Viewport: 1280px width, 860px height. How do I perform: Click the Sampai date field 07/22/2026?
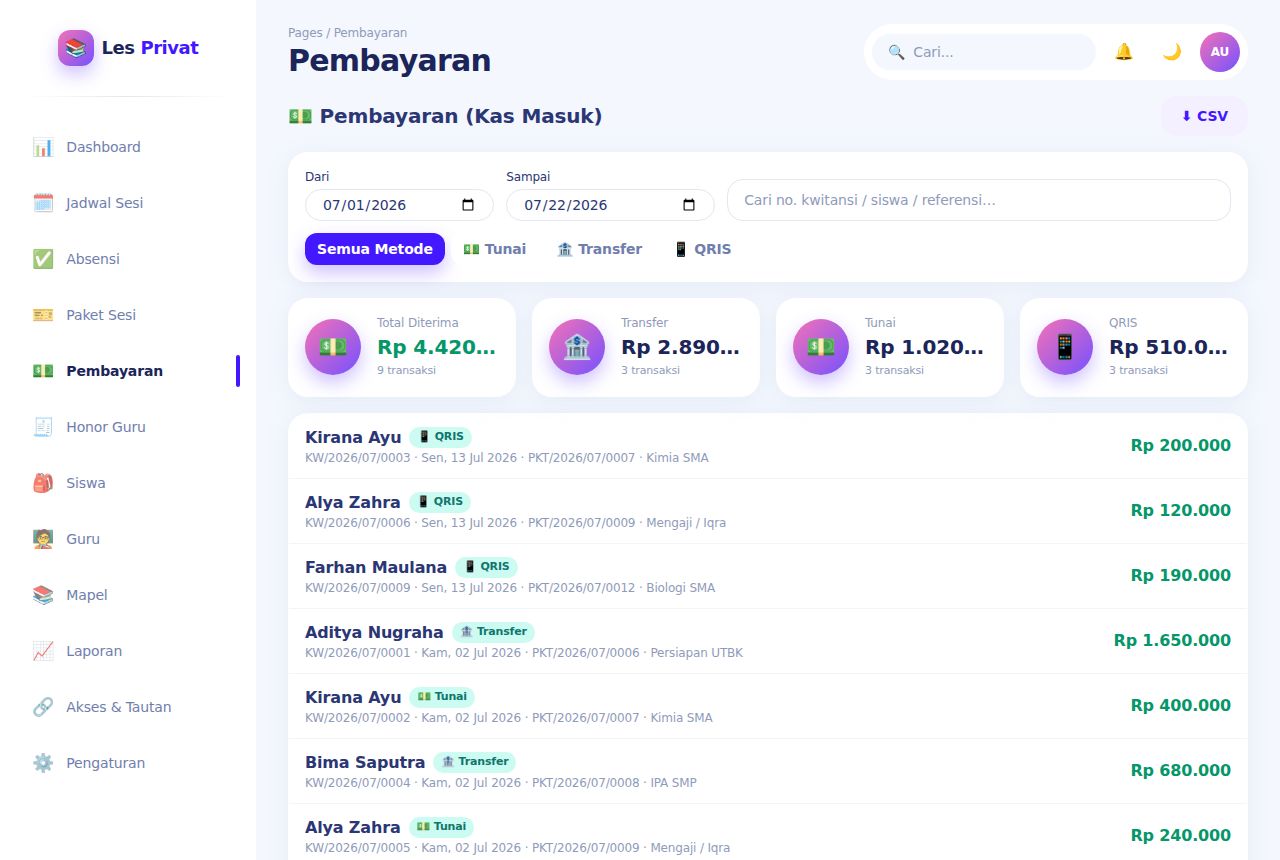pos(610,205)
